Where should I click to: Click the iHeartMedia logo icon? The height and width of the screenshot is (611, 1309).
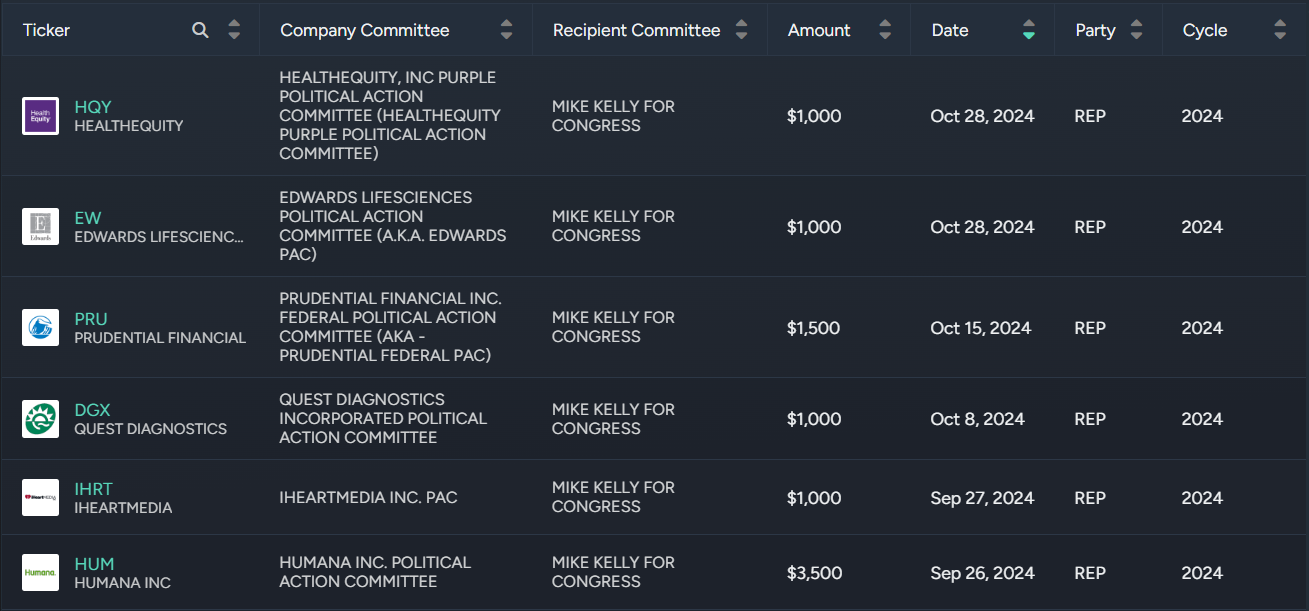[x=41, y=497]
